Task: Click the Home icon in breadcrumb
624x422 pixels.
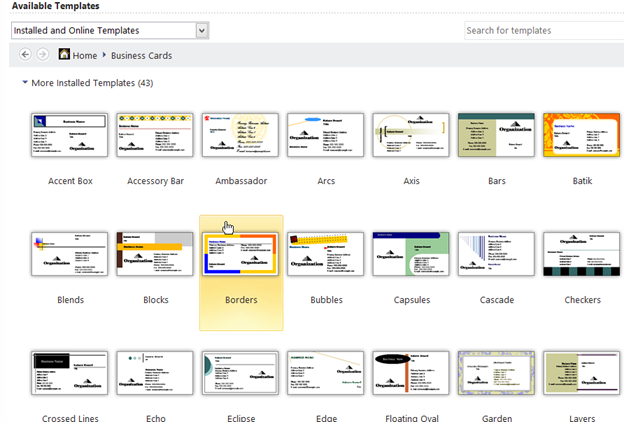Action: click(x=65, y=55)
